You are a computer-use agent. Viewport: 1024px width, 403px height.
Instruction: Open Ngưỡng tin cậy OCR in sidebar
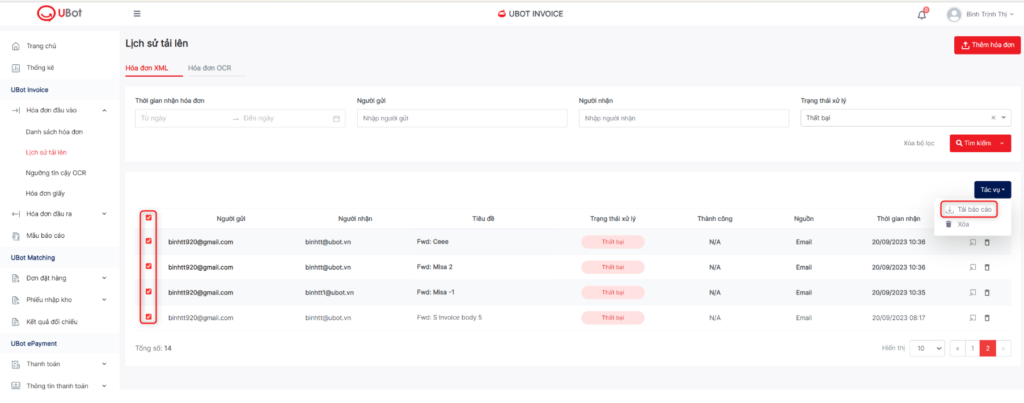[56, 173]
